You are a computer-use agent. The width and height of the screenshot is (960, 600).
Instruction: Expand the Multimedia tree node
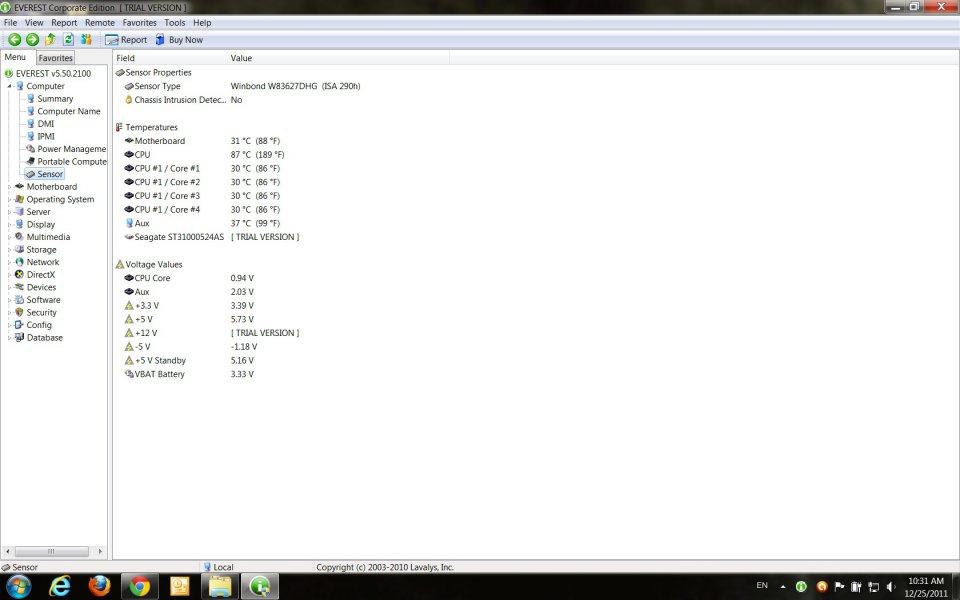coord(9,237)
